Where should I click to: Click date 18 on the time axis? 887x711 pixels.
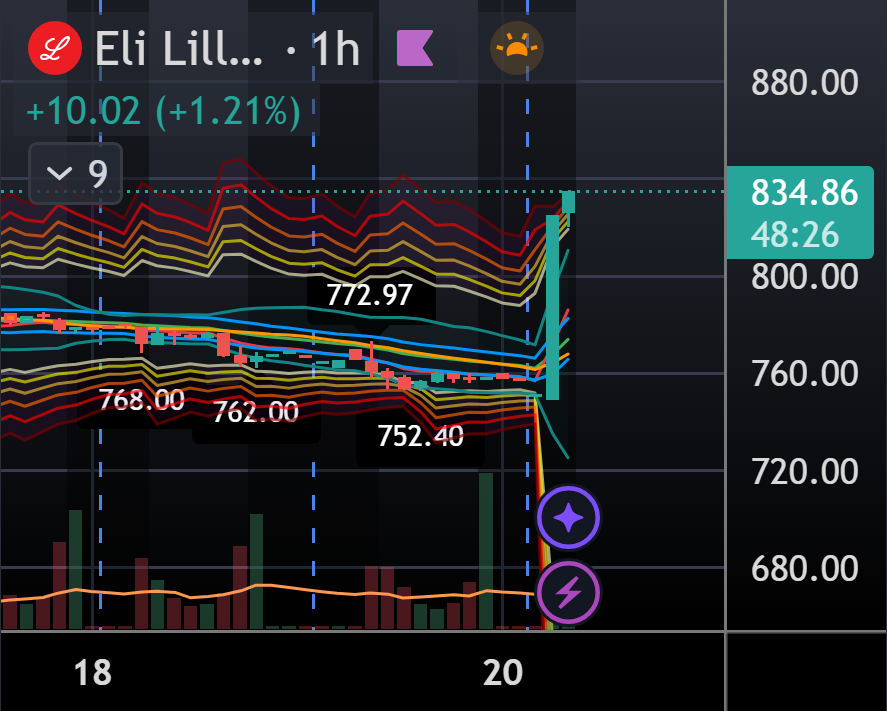[93, 673]
